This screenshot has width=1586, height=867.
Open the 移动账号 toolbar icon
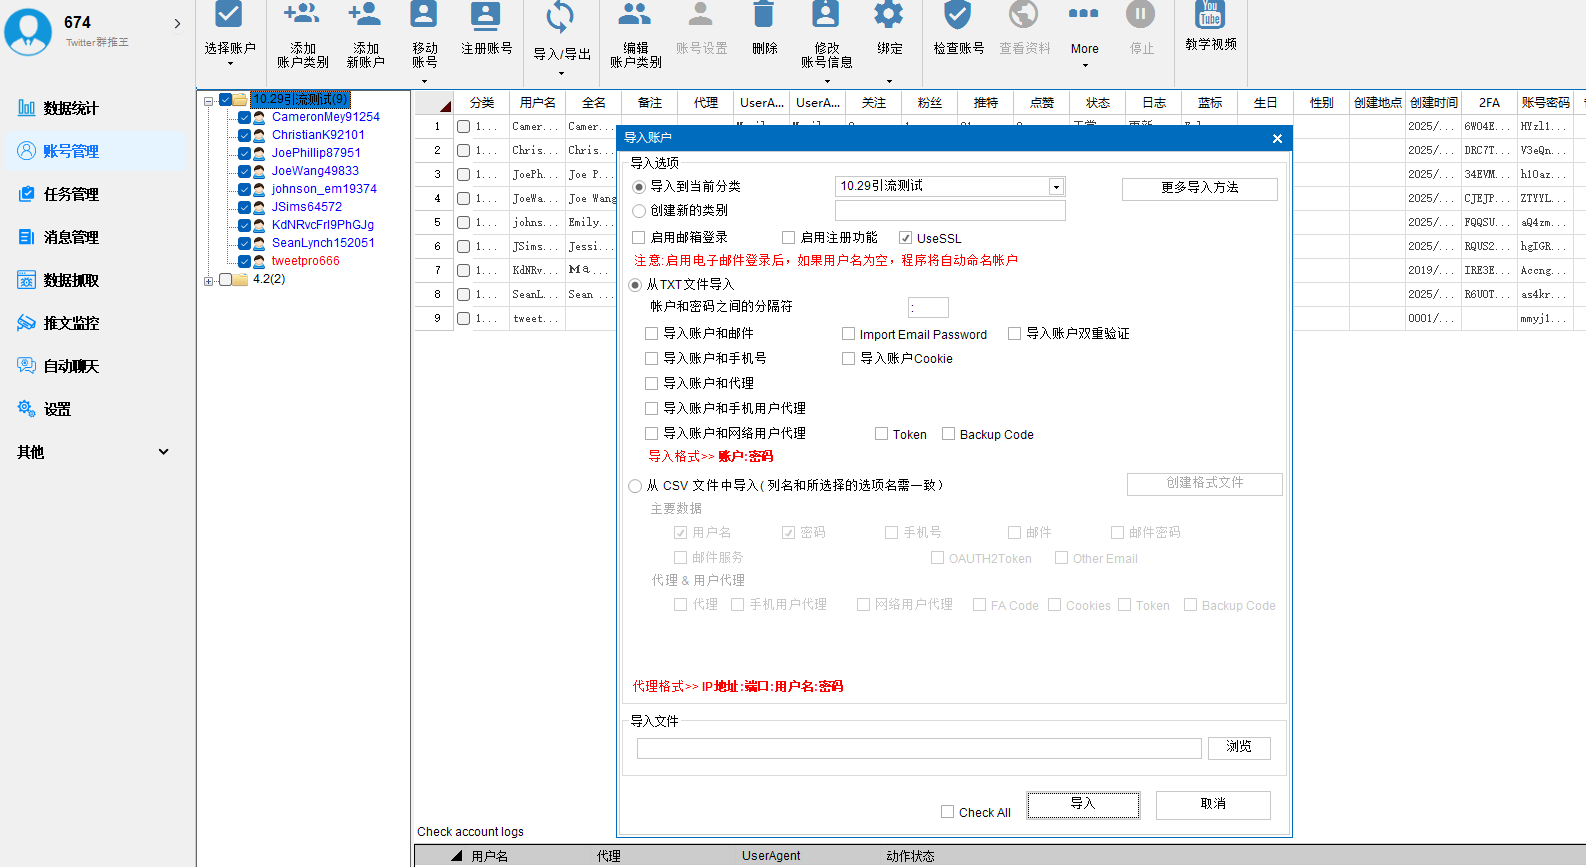coord(424,14)
